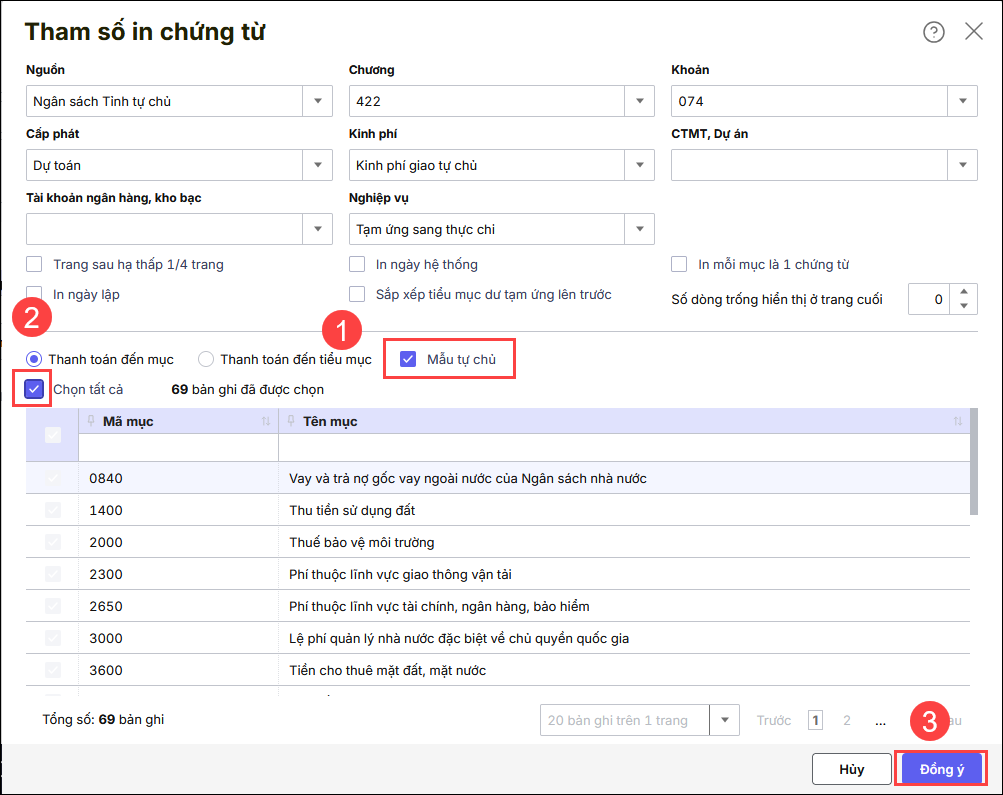This screenshot has width=1003, height=795.
Task: Click blank lines number field
Action: coord(929,299)
